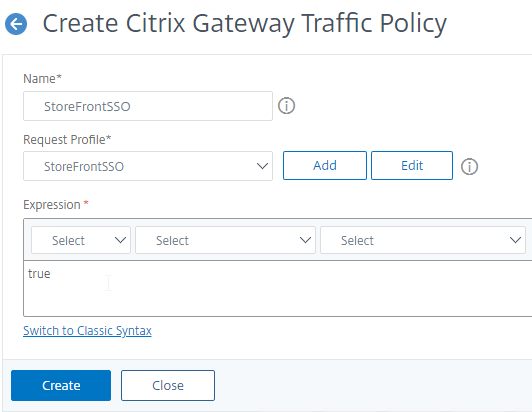Click into the Name field containing StoreFrontSSO

[x=148, y=106]
